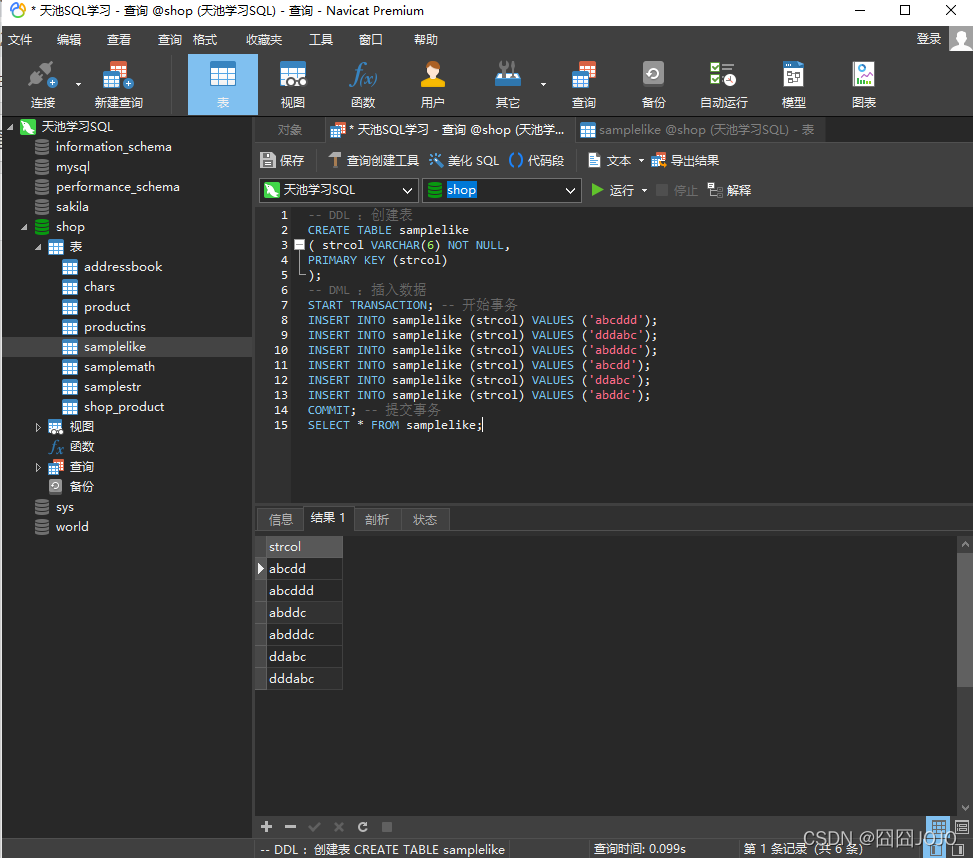Open the 文本 text dropdown arrow
The image size is (973, 858).
641,161
